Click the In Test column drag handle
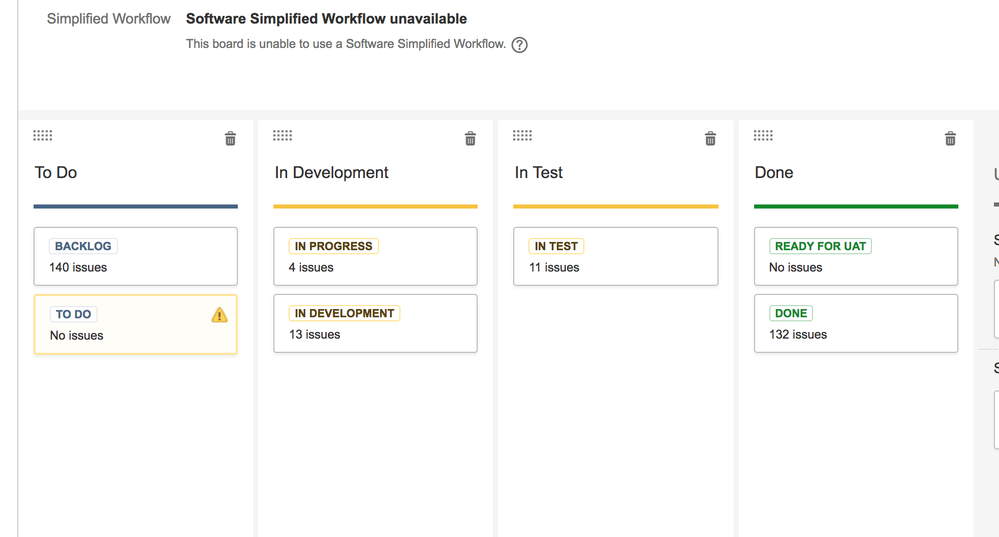This screenshot has width=999, height=537. click(x=522, y=136)
